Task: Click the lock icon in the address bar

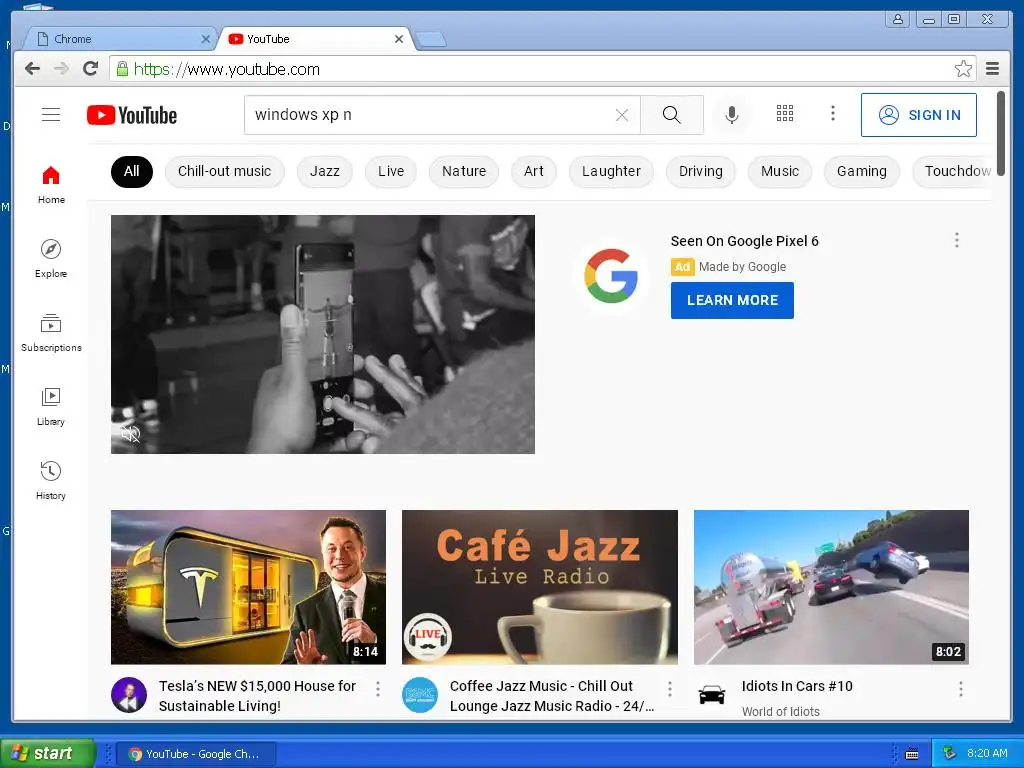Action: 122,69
